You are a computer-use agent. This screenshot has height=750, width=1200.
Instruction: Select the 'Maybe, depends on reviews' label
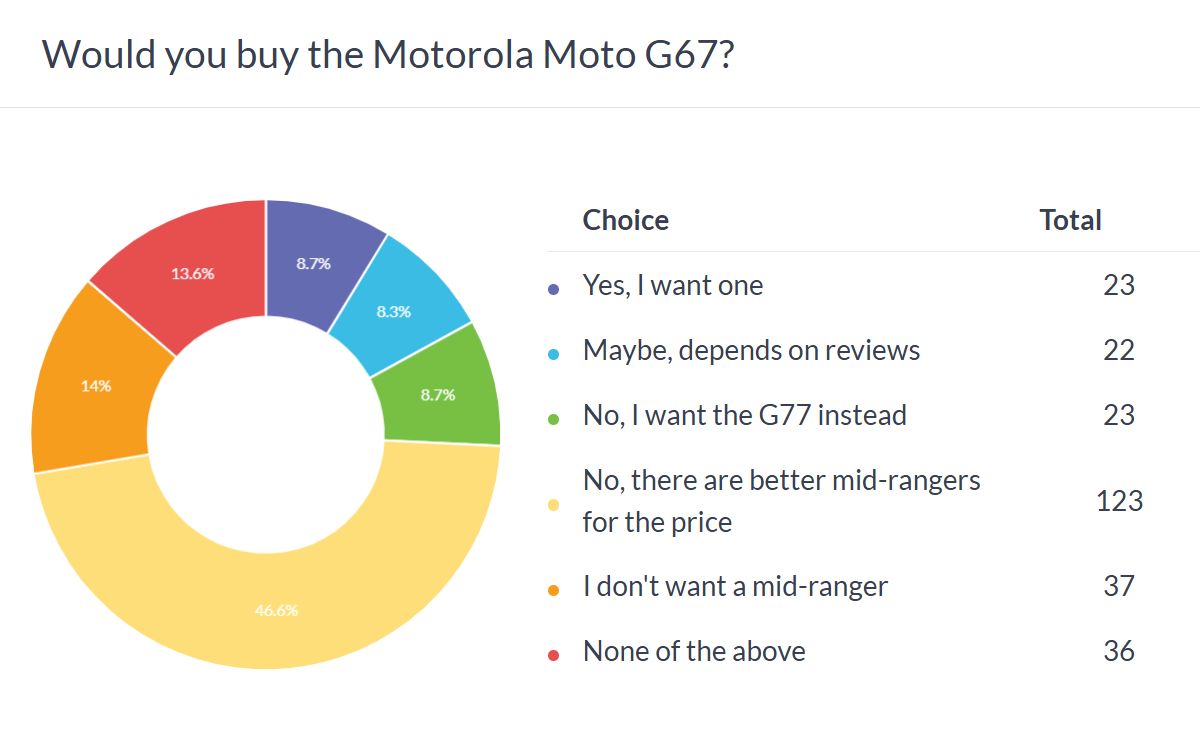(751, 351)
